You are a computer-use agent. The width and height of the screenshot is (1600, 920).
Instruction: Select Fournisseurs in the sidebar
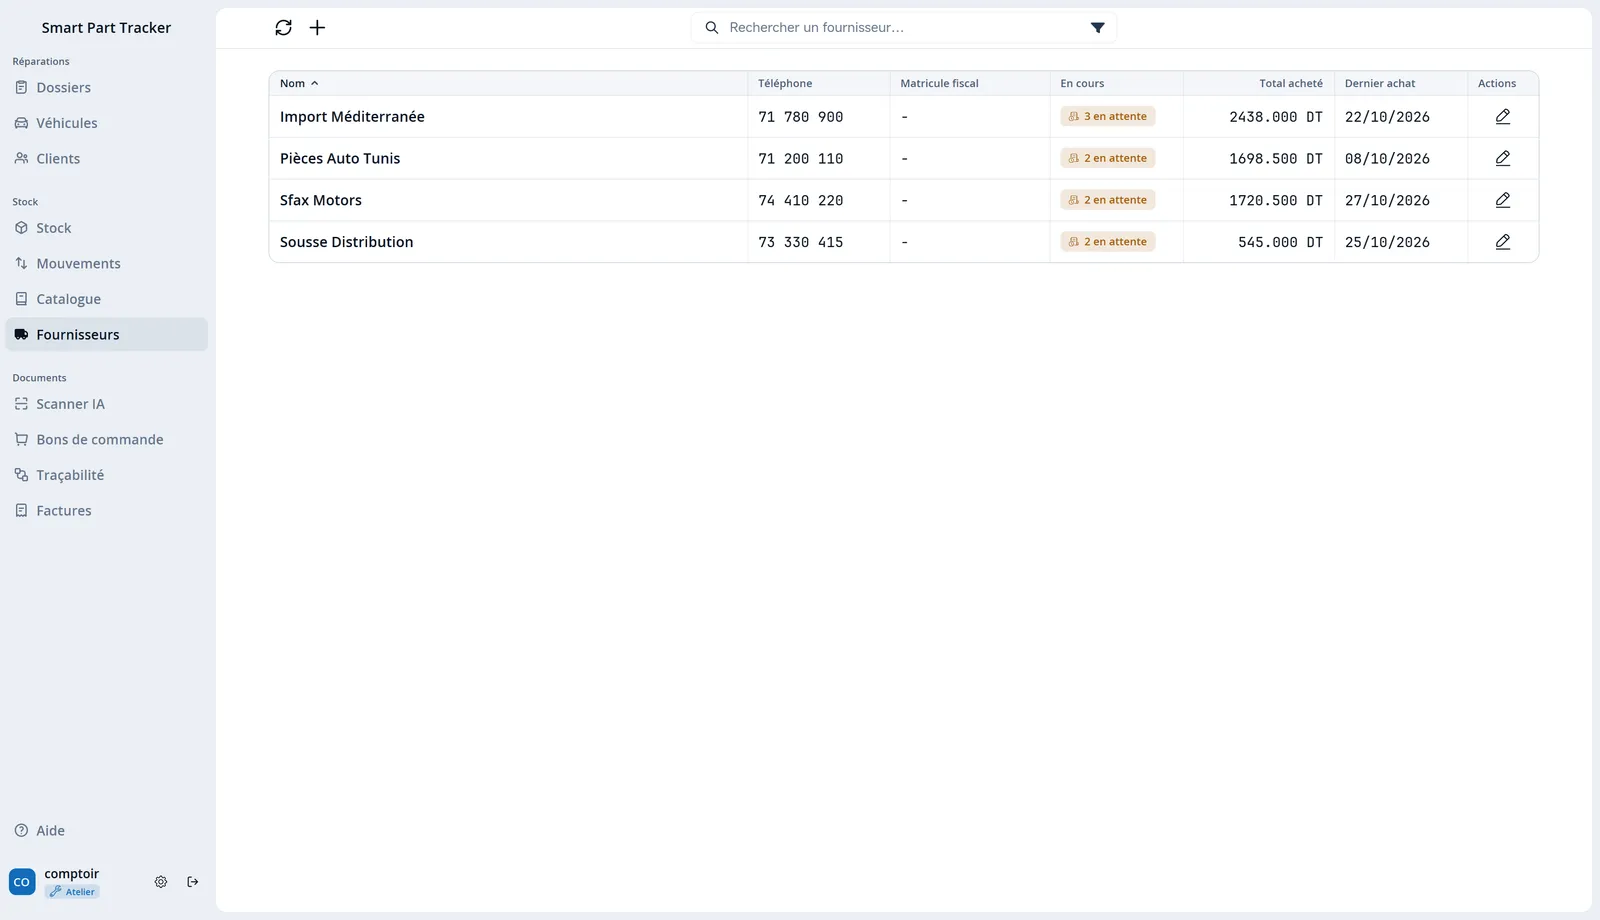tap(107, 335)
